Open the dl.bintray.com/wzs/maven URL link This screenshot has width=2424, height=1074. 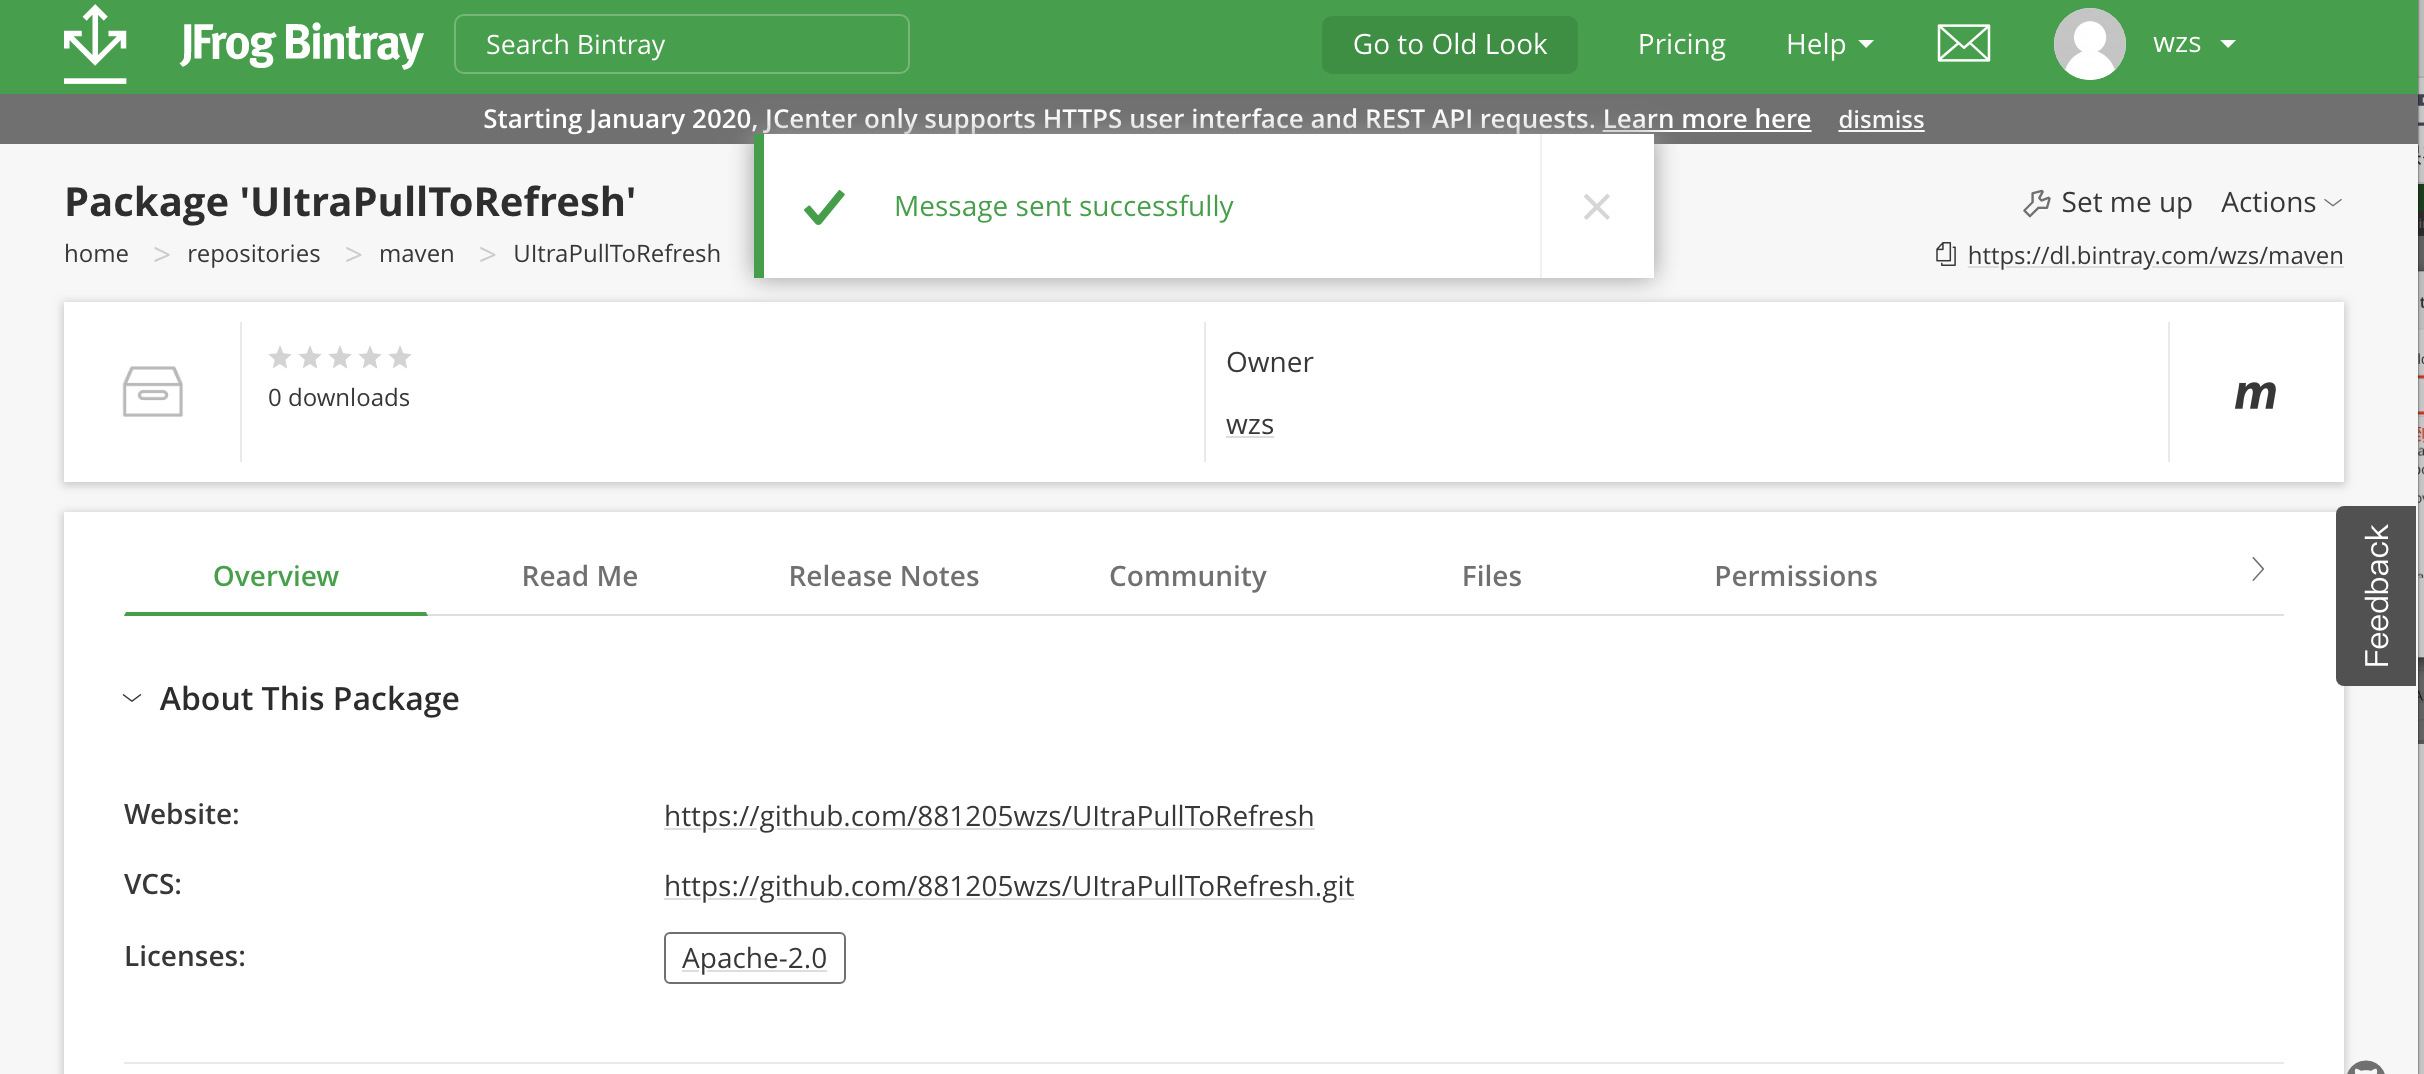2155,255
